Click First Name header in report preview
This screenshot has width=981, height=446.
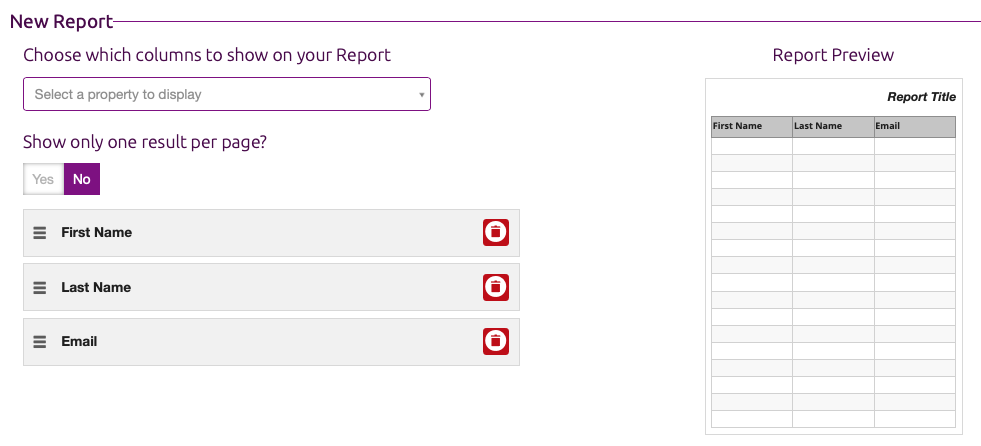(737, 127)
